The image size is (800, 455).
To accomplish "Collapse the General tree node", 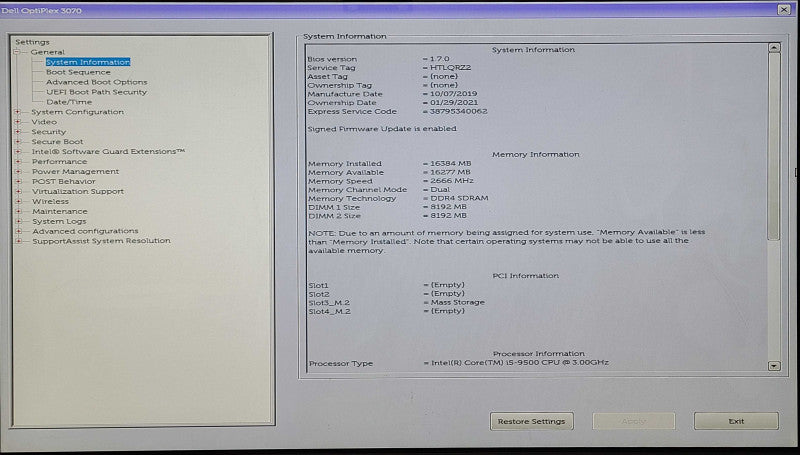I will (x=17, y=52).
